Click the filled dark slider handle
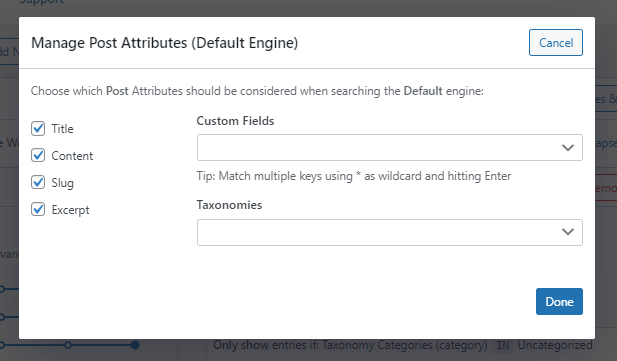The image size is (617, 361). (x=135, y=345)
